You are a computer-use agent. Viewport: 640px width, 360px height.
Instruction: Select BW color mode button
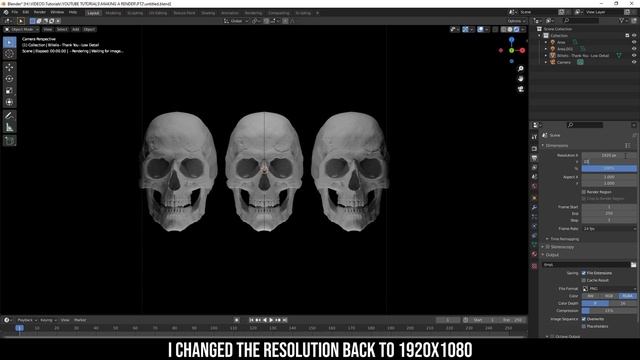591,296
